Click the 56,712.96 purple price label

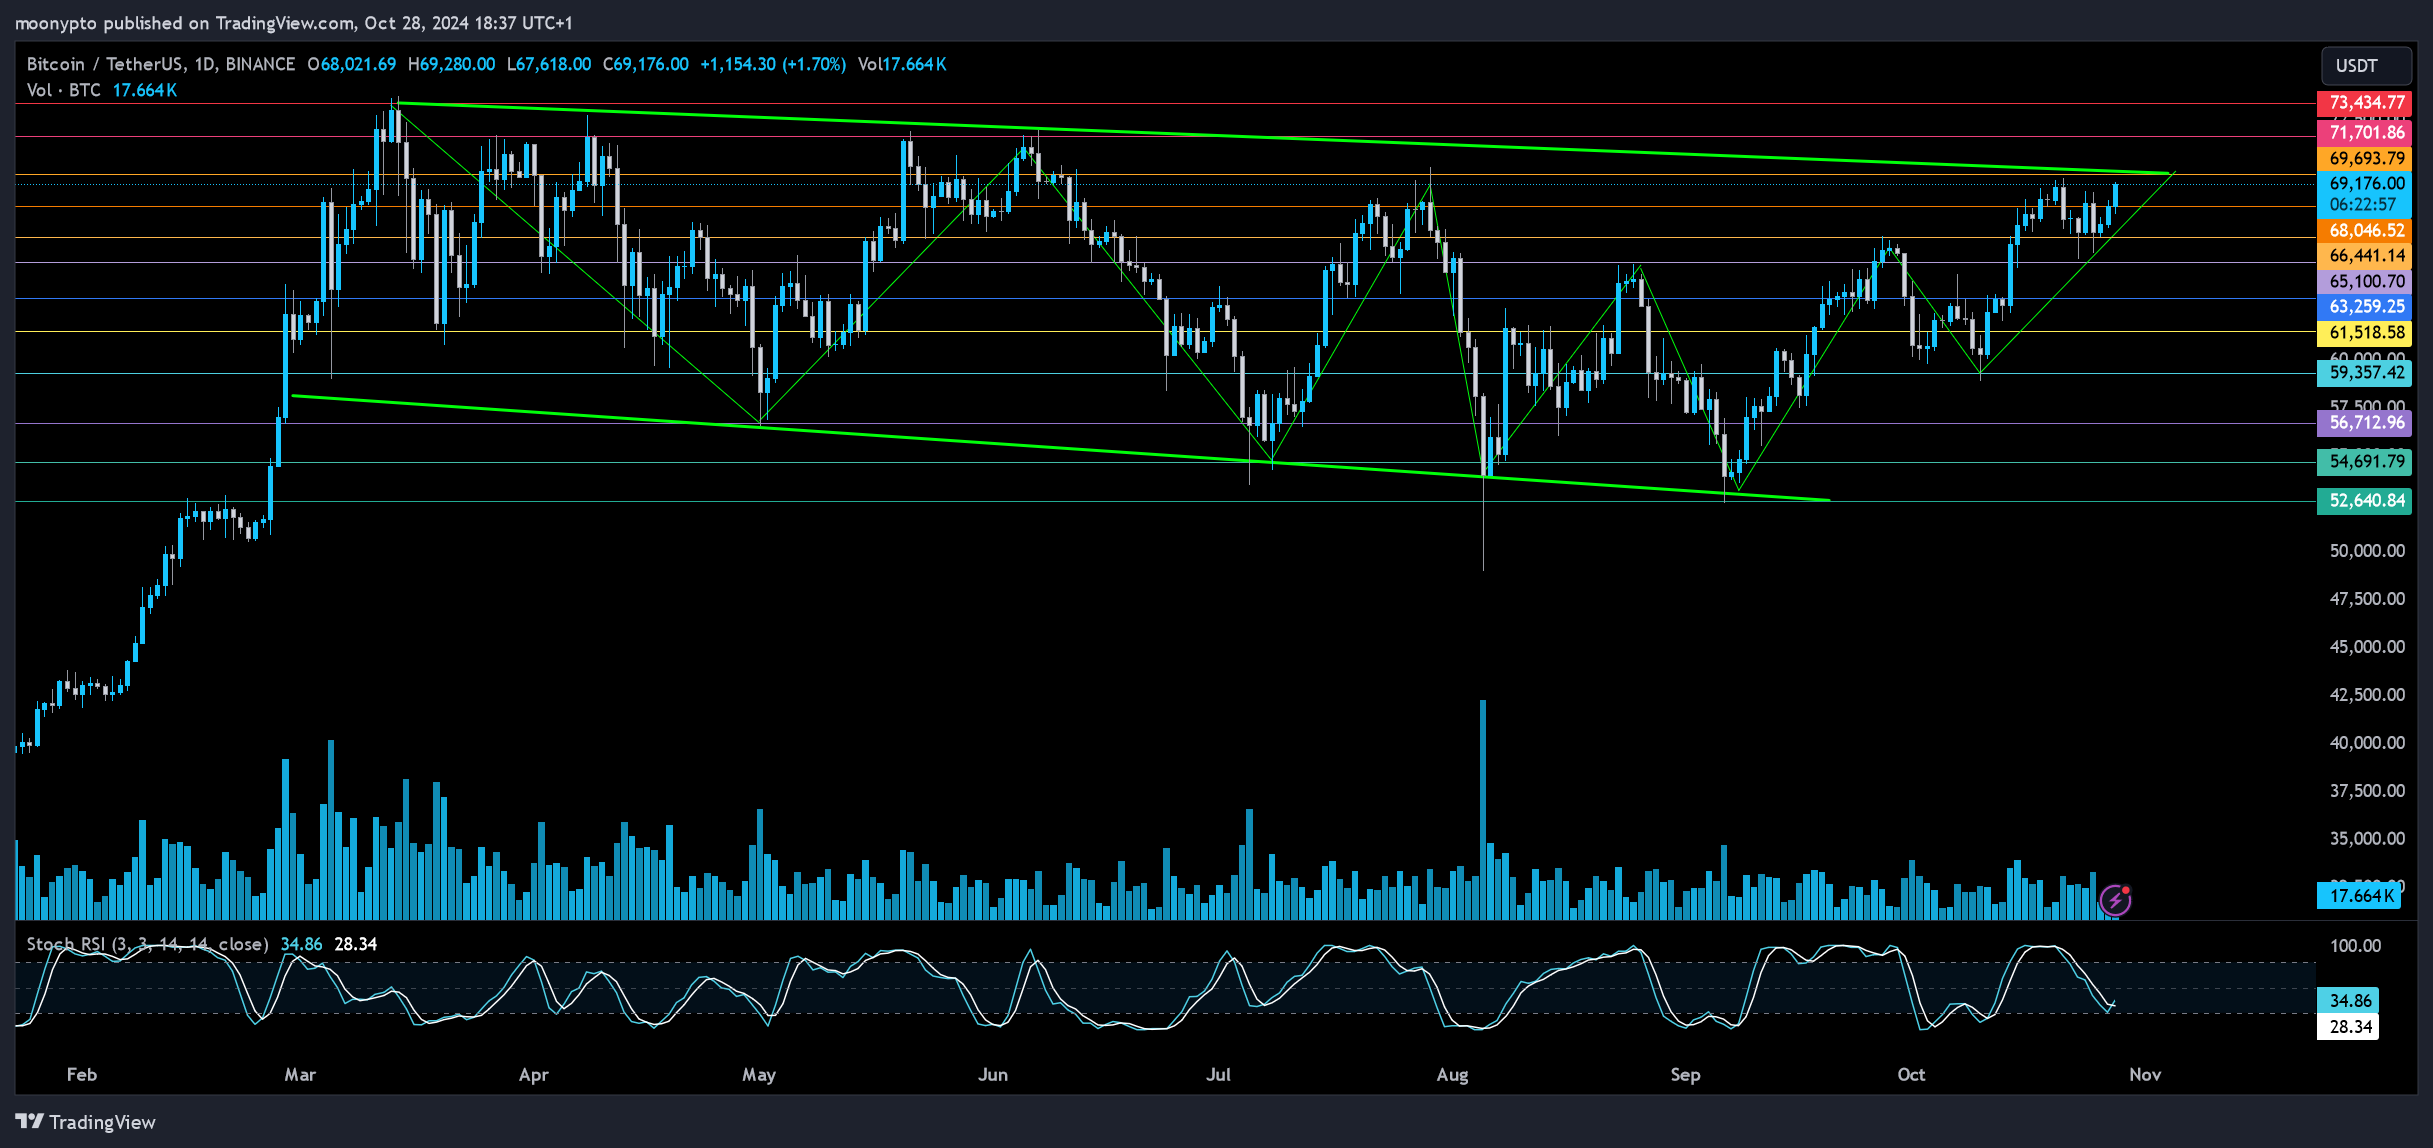[x=2365, y=423]
